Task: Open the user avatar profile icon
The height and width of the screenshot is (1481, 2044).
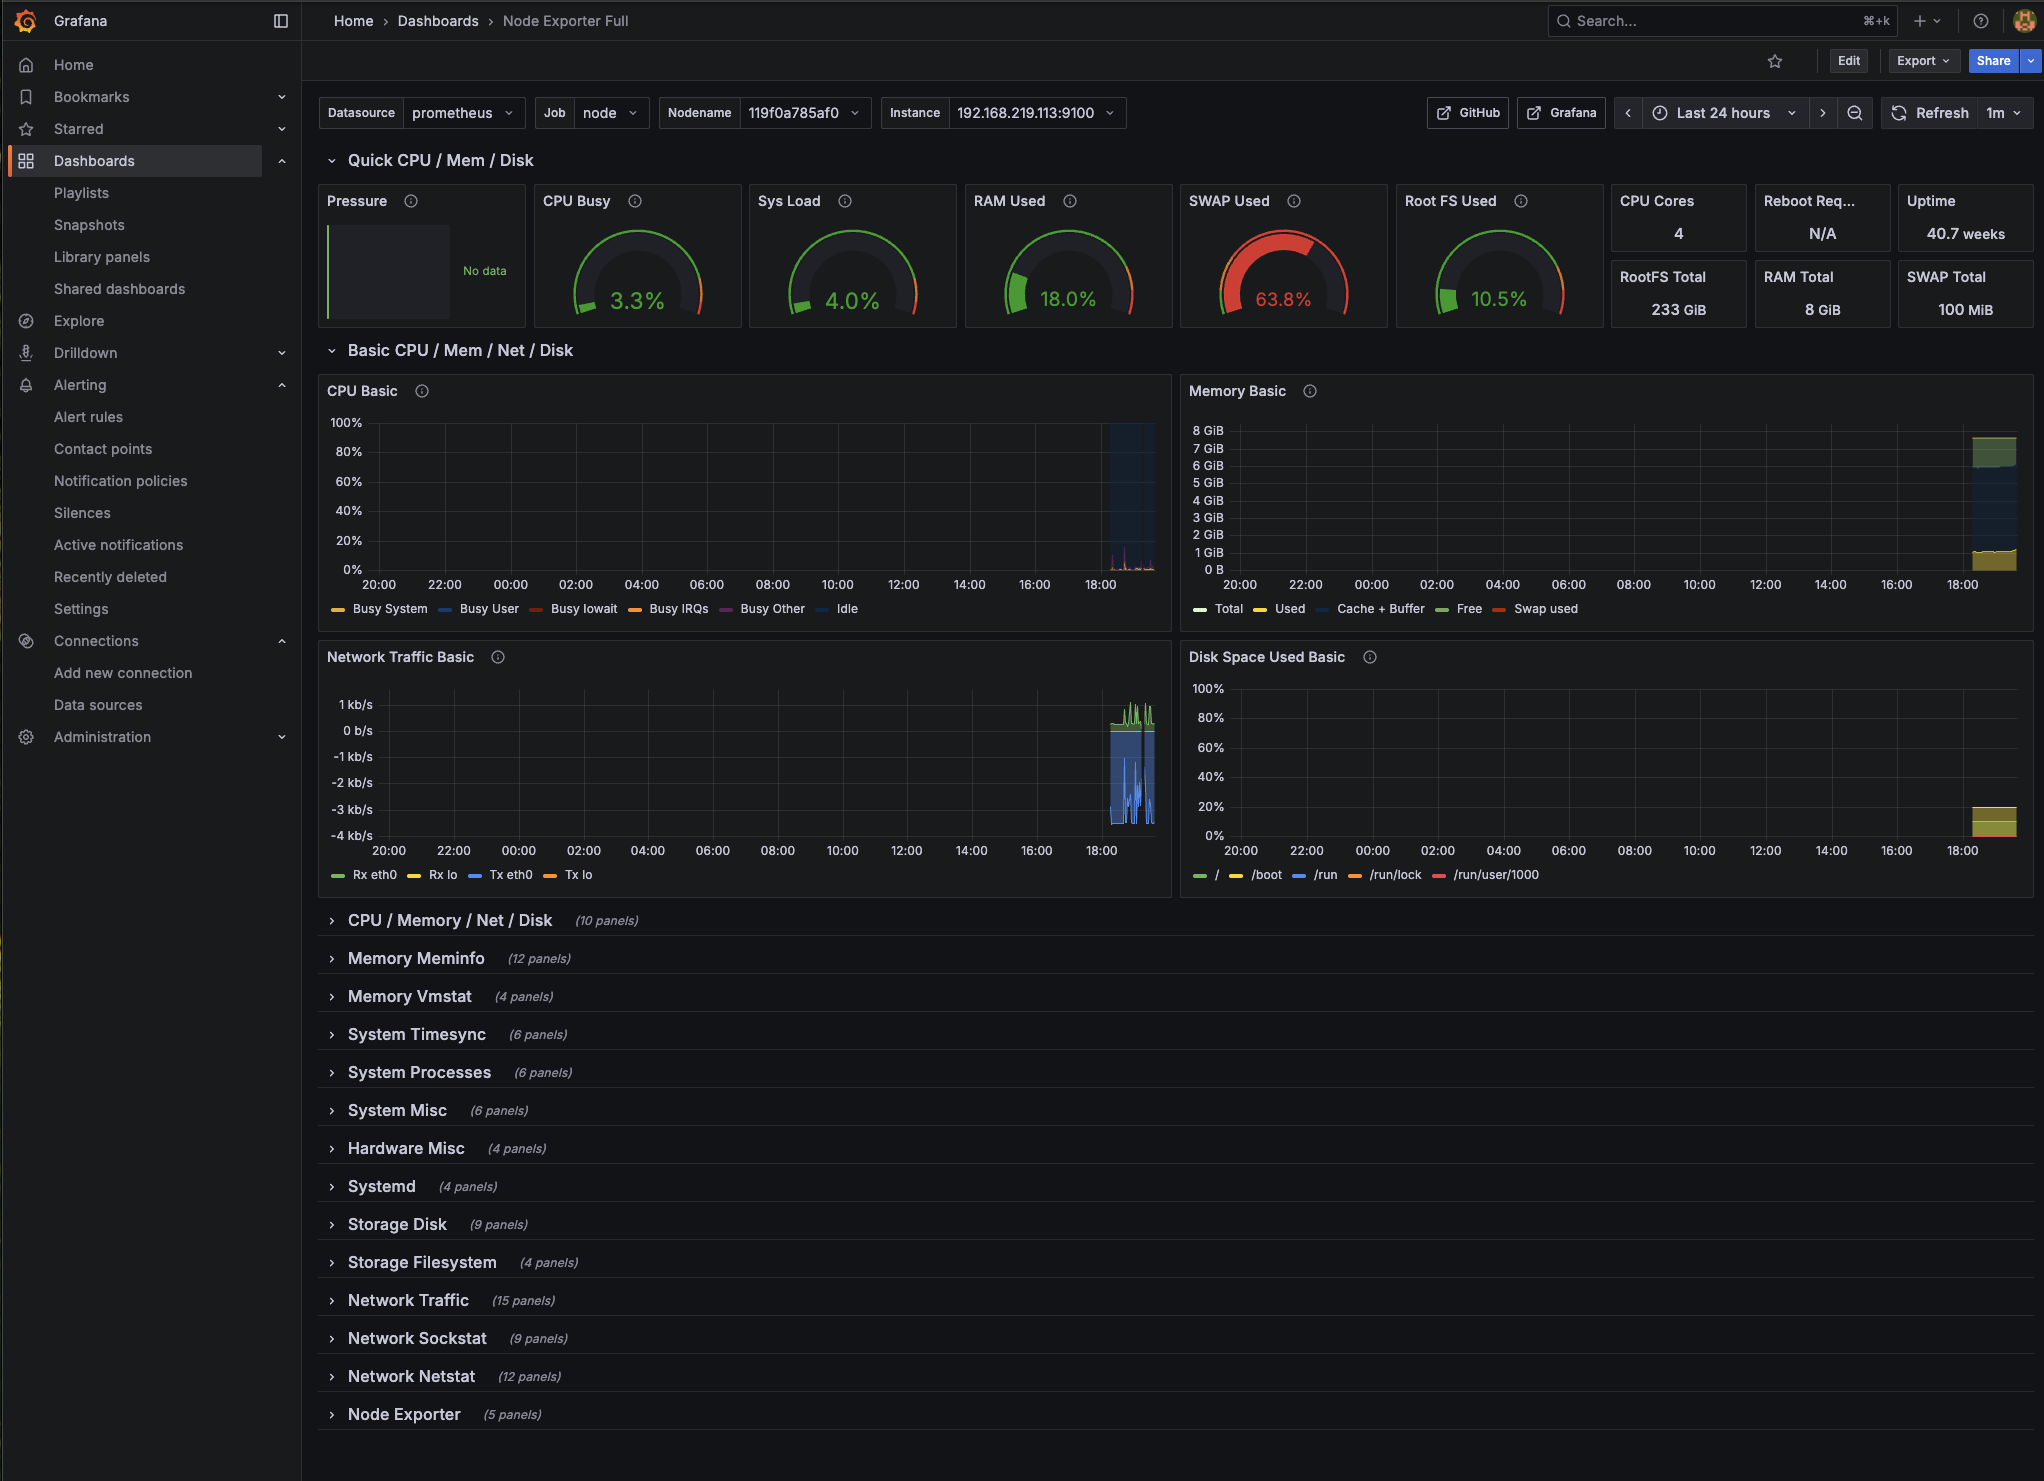Action: click(2024, 21)
